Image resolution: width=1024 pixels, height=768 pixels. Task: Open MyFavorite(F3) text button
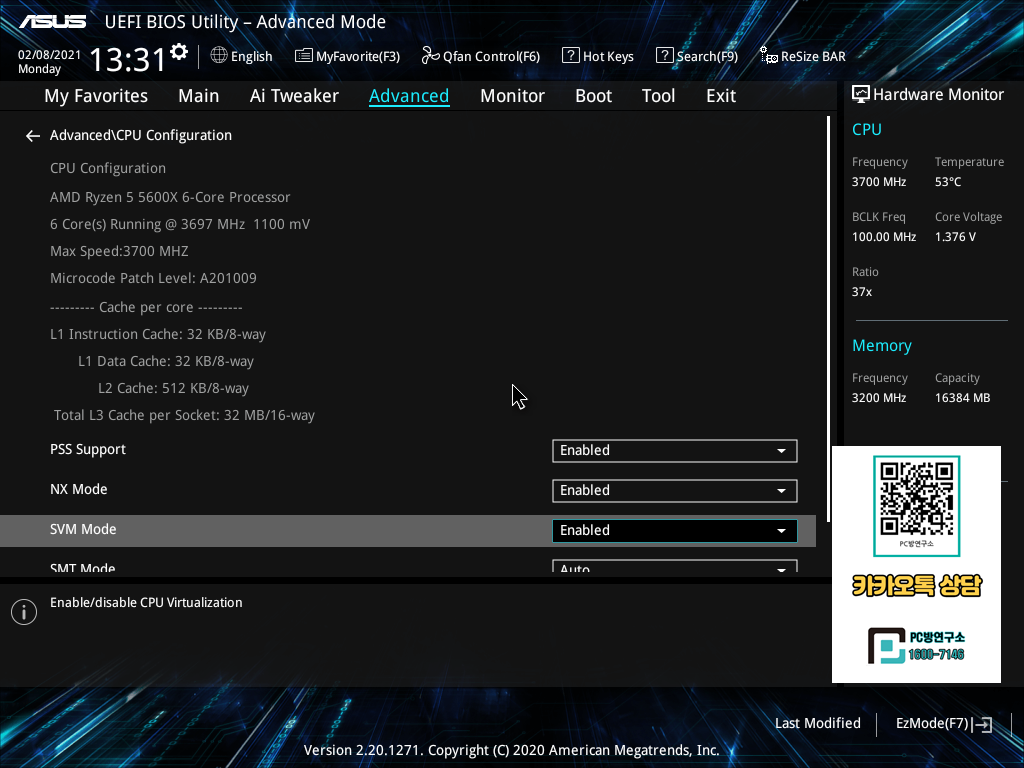pos(358,56)
